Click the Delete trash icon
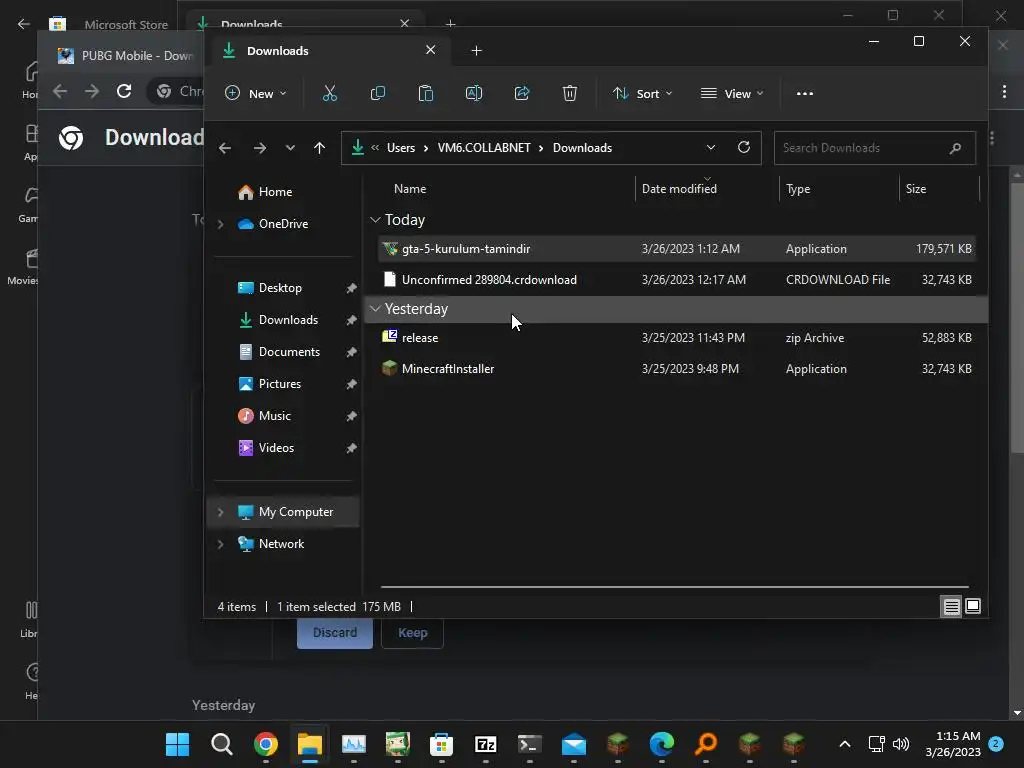 pyautogui.click(x=569, y=93)
